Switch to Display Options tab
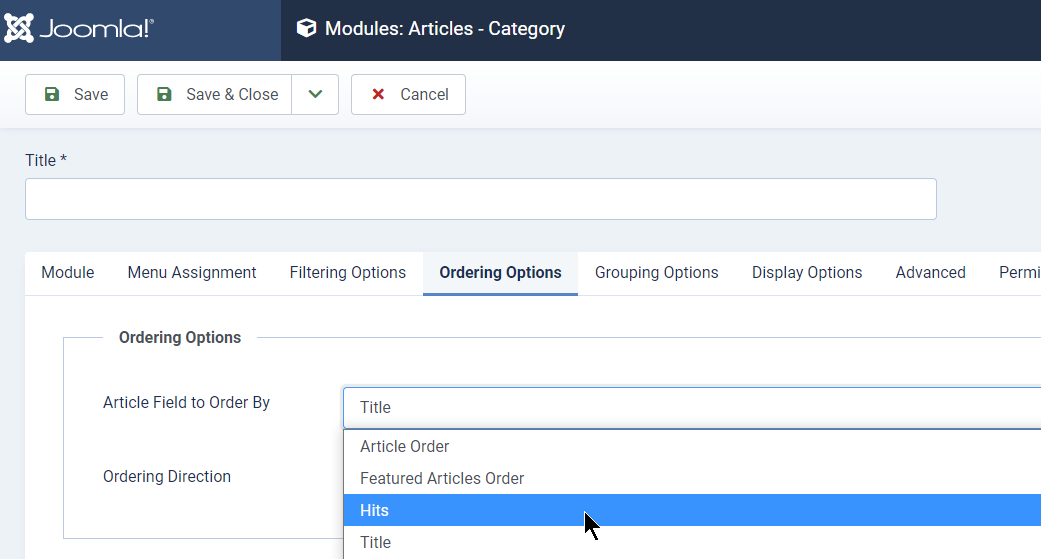This screenshot has height=559, width=1041. pyautogui.click(x=807, y=273)
